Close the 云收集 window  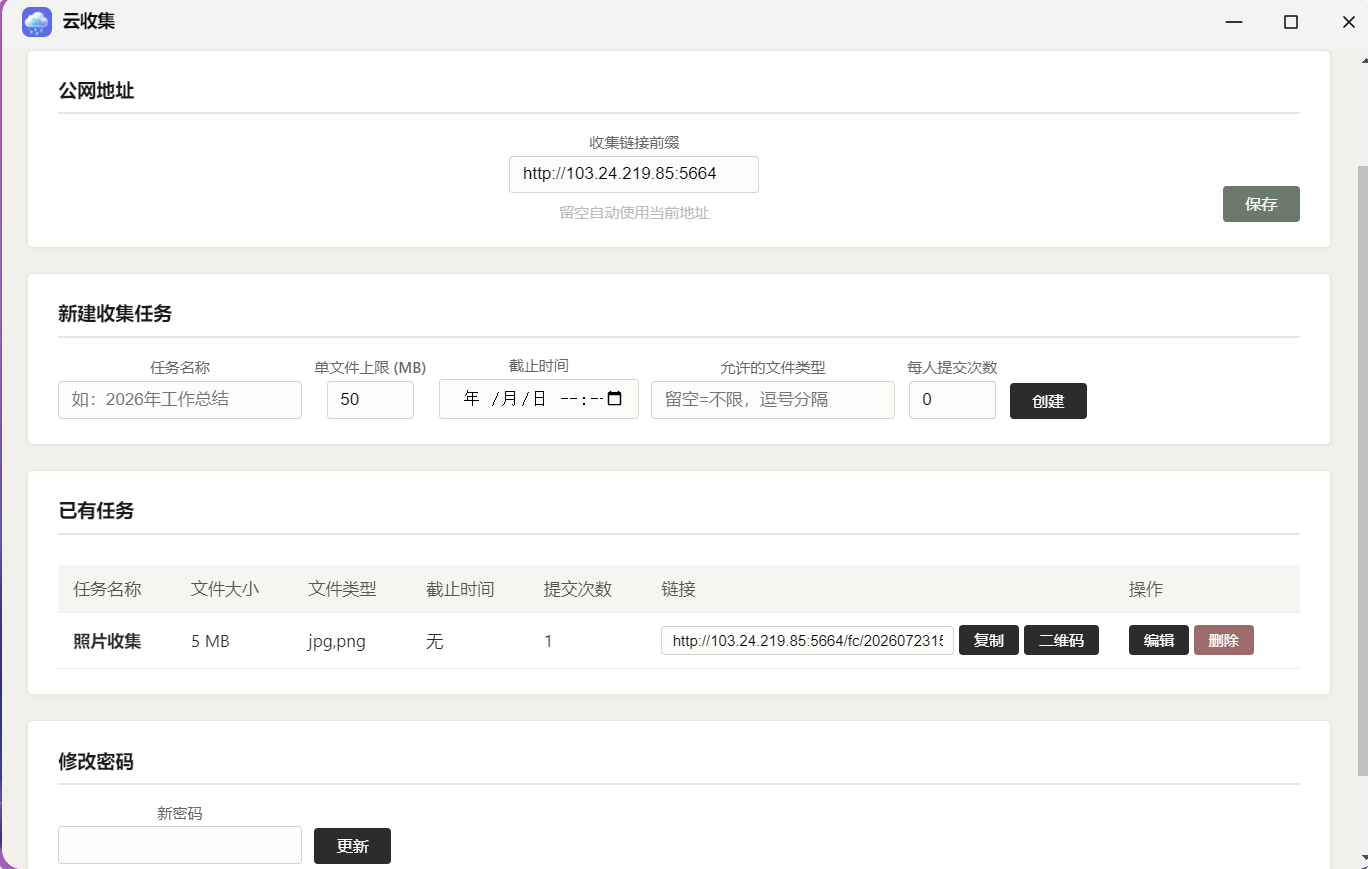click(x=1348, y=22)
